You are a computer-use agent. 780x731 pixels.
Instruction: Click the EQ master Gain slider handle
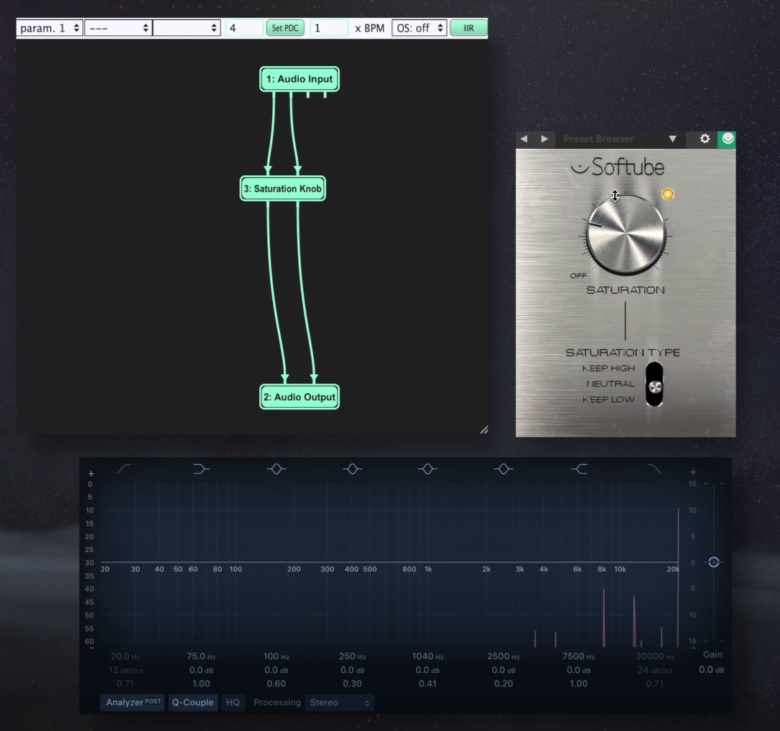713,562
